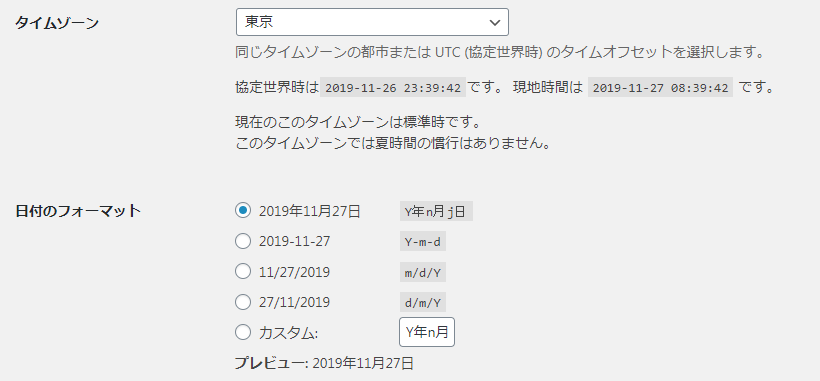Select the 2019年11月27日 radio button

pos(243,211)
